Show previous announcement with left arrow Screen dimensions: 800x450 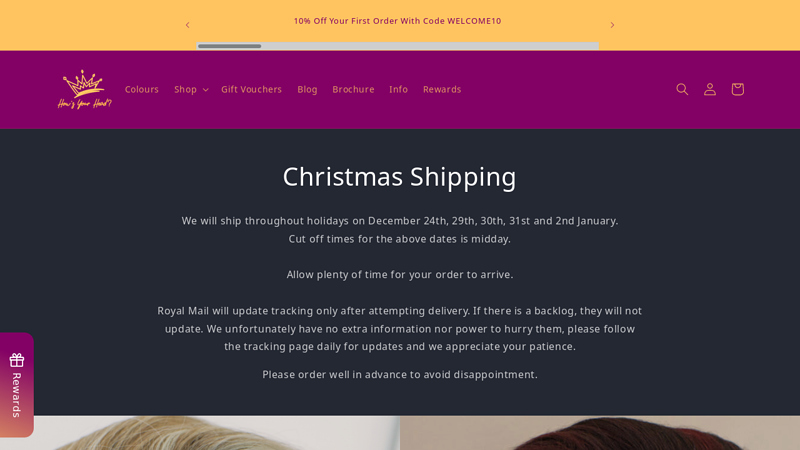click(x=187, y=25)
